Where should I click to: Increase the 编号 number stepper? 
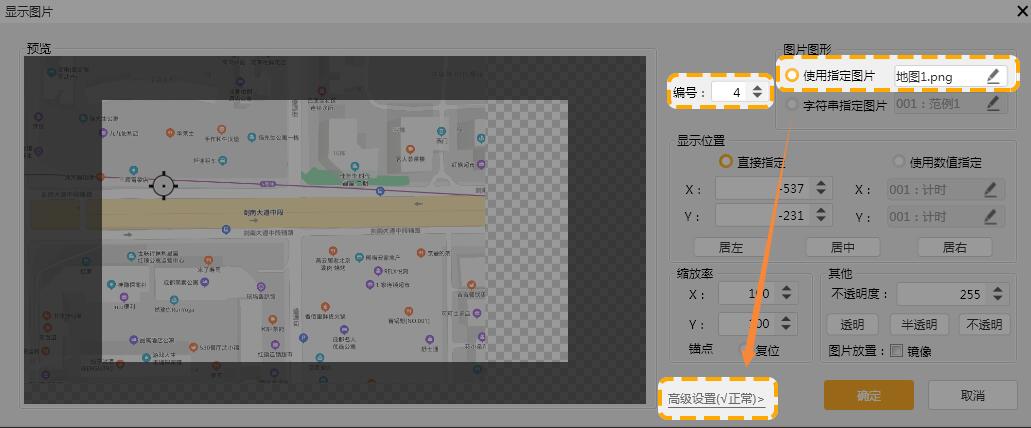pyautogui.click(x=757, y=87)
